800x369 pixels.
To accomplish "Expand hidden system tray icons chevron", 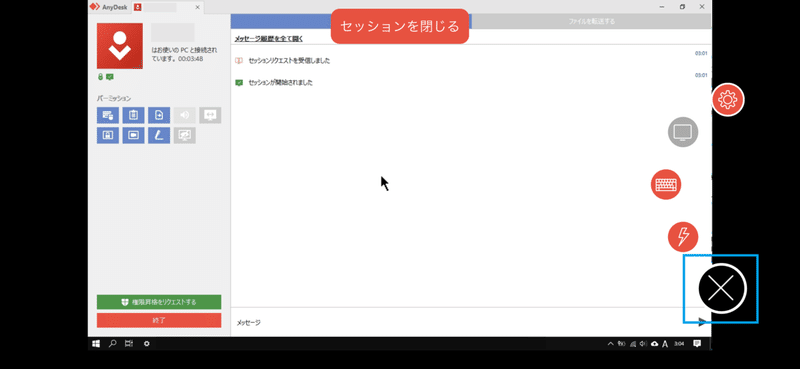I will tap(611, 344).
